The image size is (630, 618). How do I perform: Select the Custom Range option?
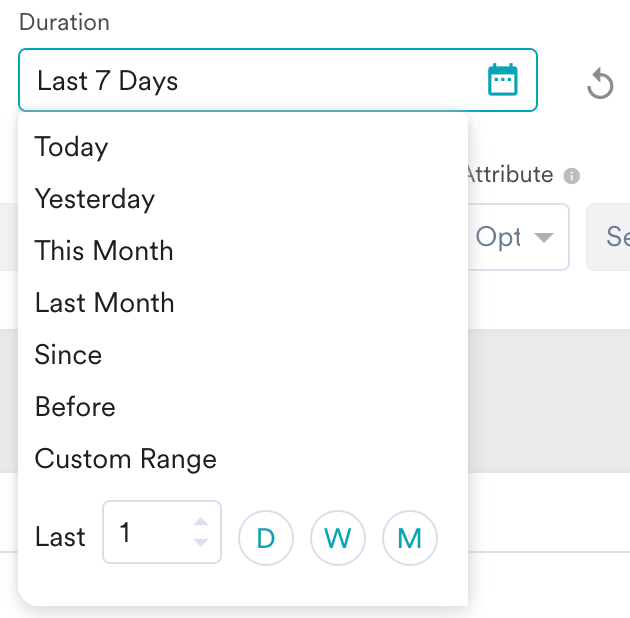pos(126,459)
